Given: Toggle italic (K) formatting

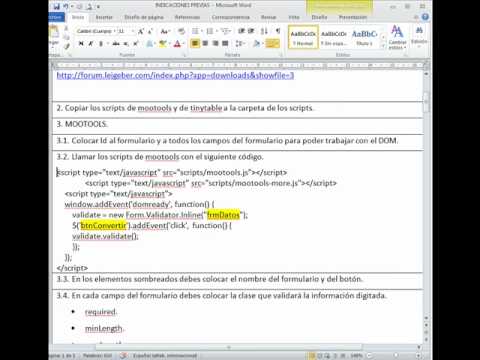Looking at the screenshot, I should [91, 43].
